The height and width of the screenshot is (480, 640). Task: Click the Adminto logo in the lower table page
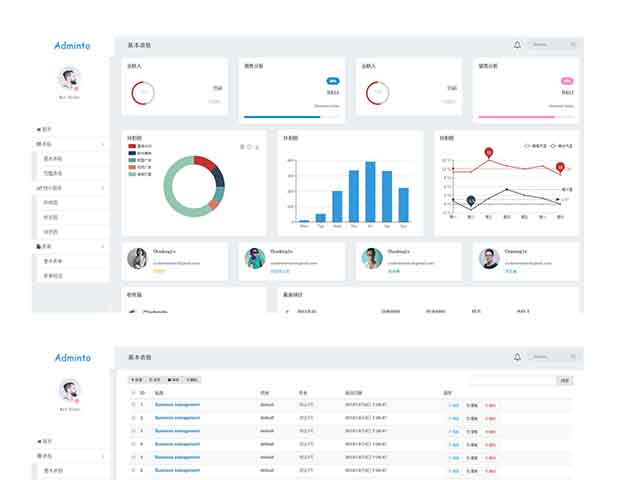tap(73, 358)
